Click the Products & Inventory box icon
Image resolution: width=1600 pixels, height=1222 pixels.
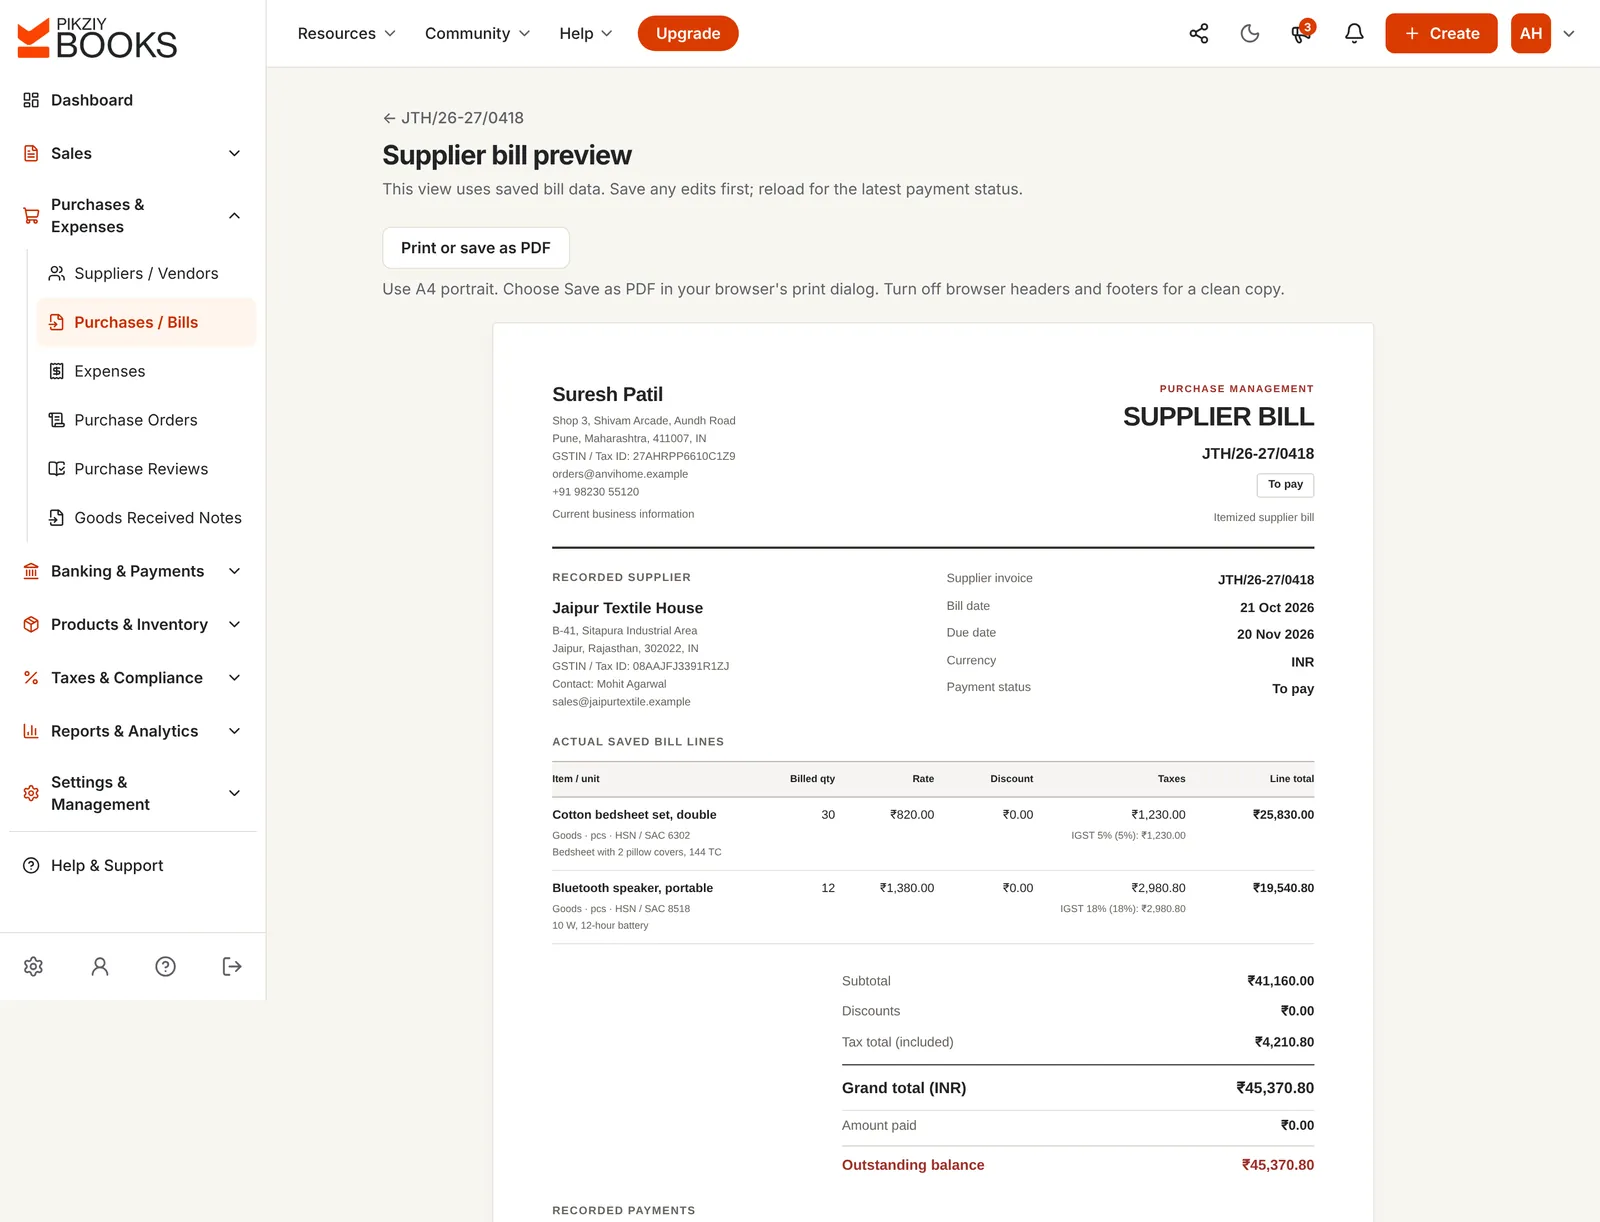31,625
